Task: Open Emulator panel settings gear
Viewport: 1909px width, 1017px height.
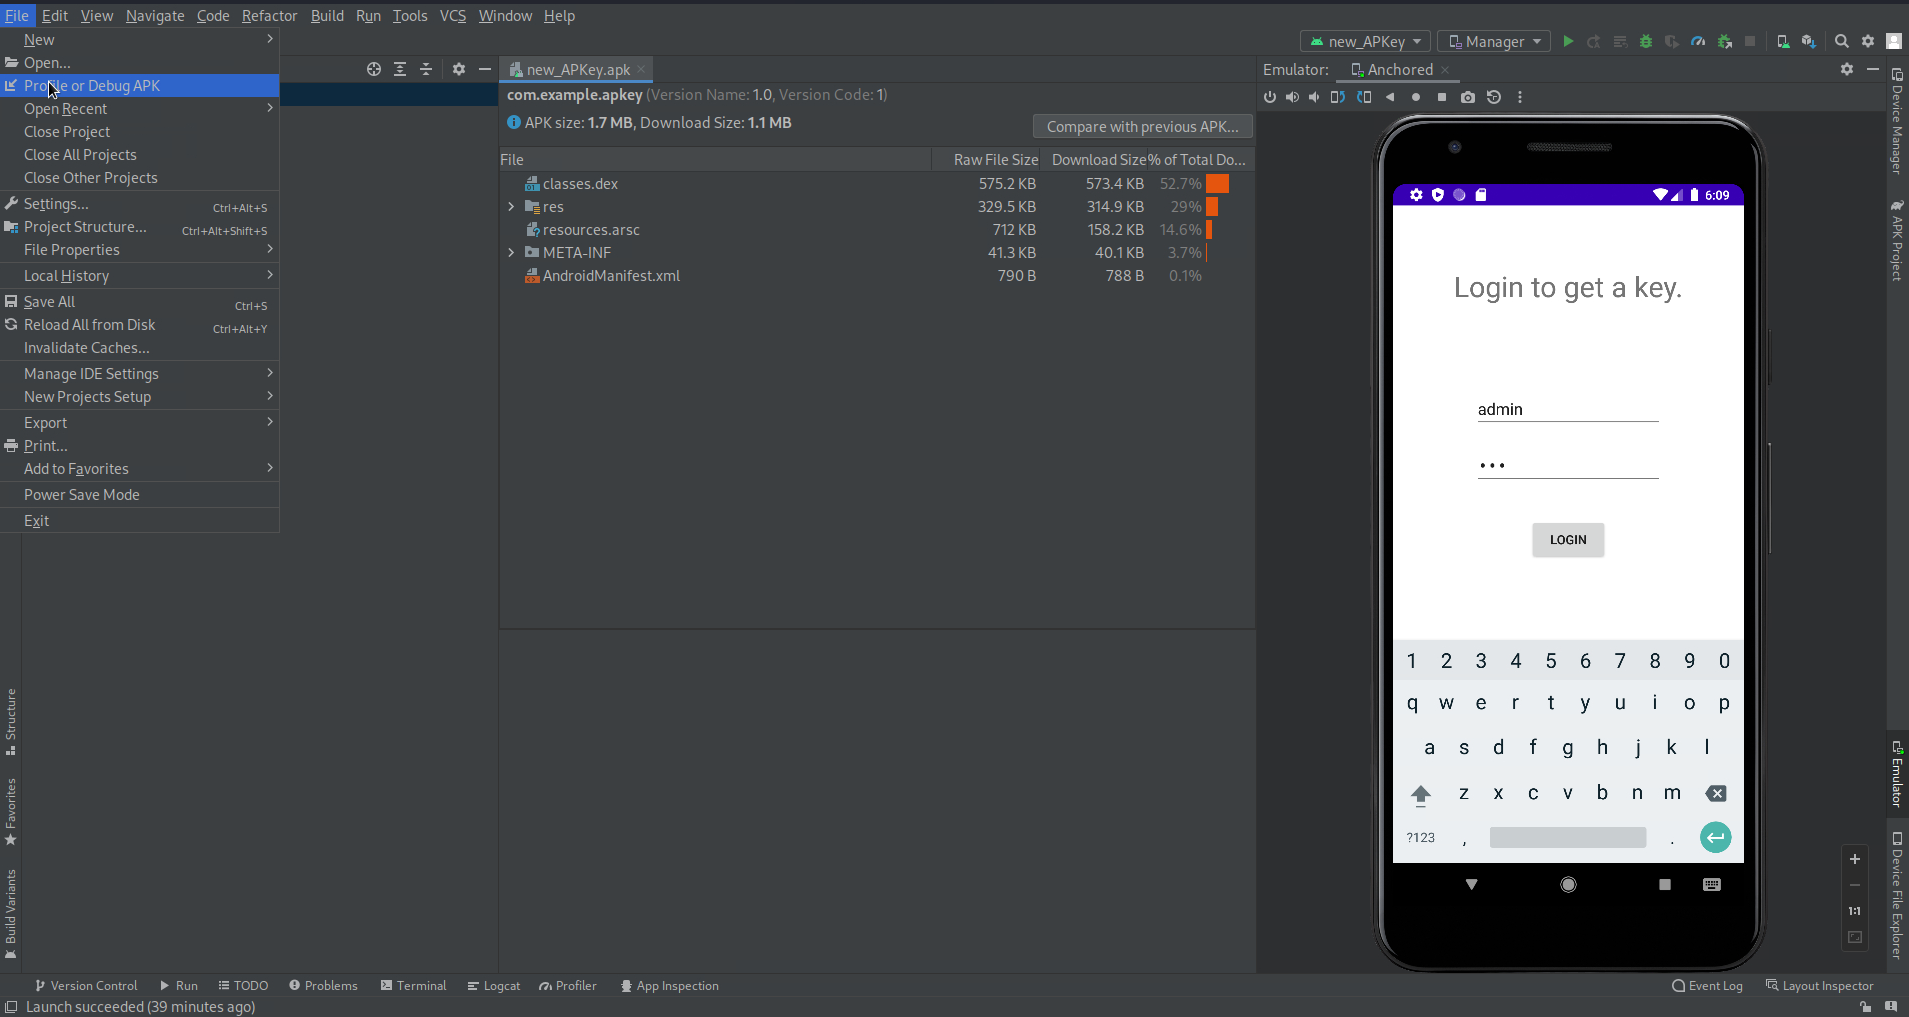Action: [x=1847, y=69]
